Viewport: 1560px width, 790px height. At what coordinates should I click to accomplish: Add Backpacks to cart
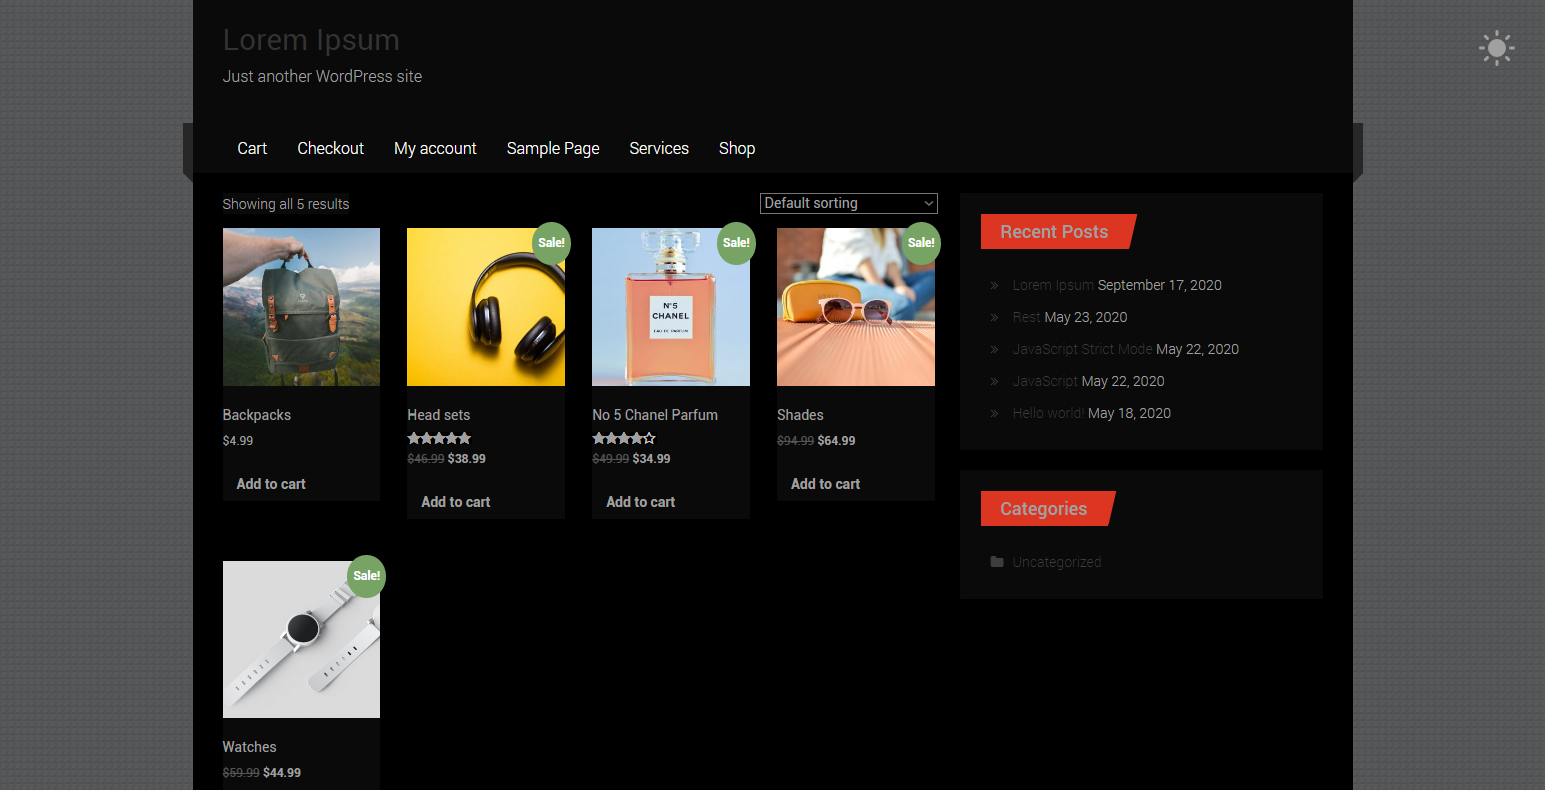tap(271, 484)
